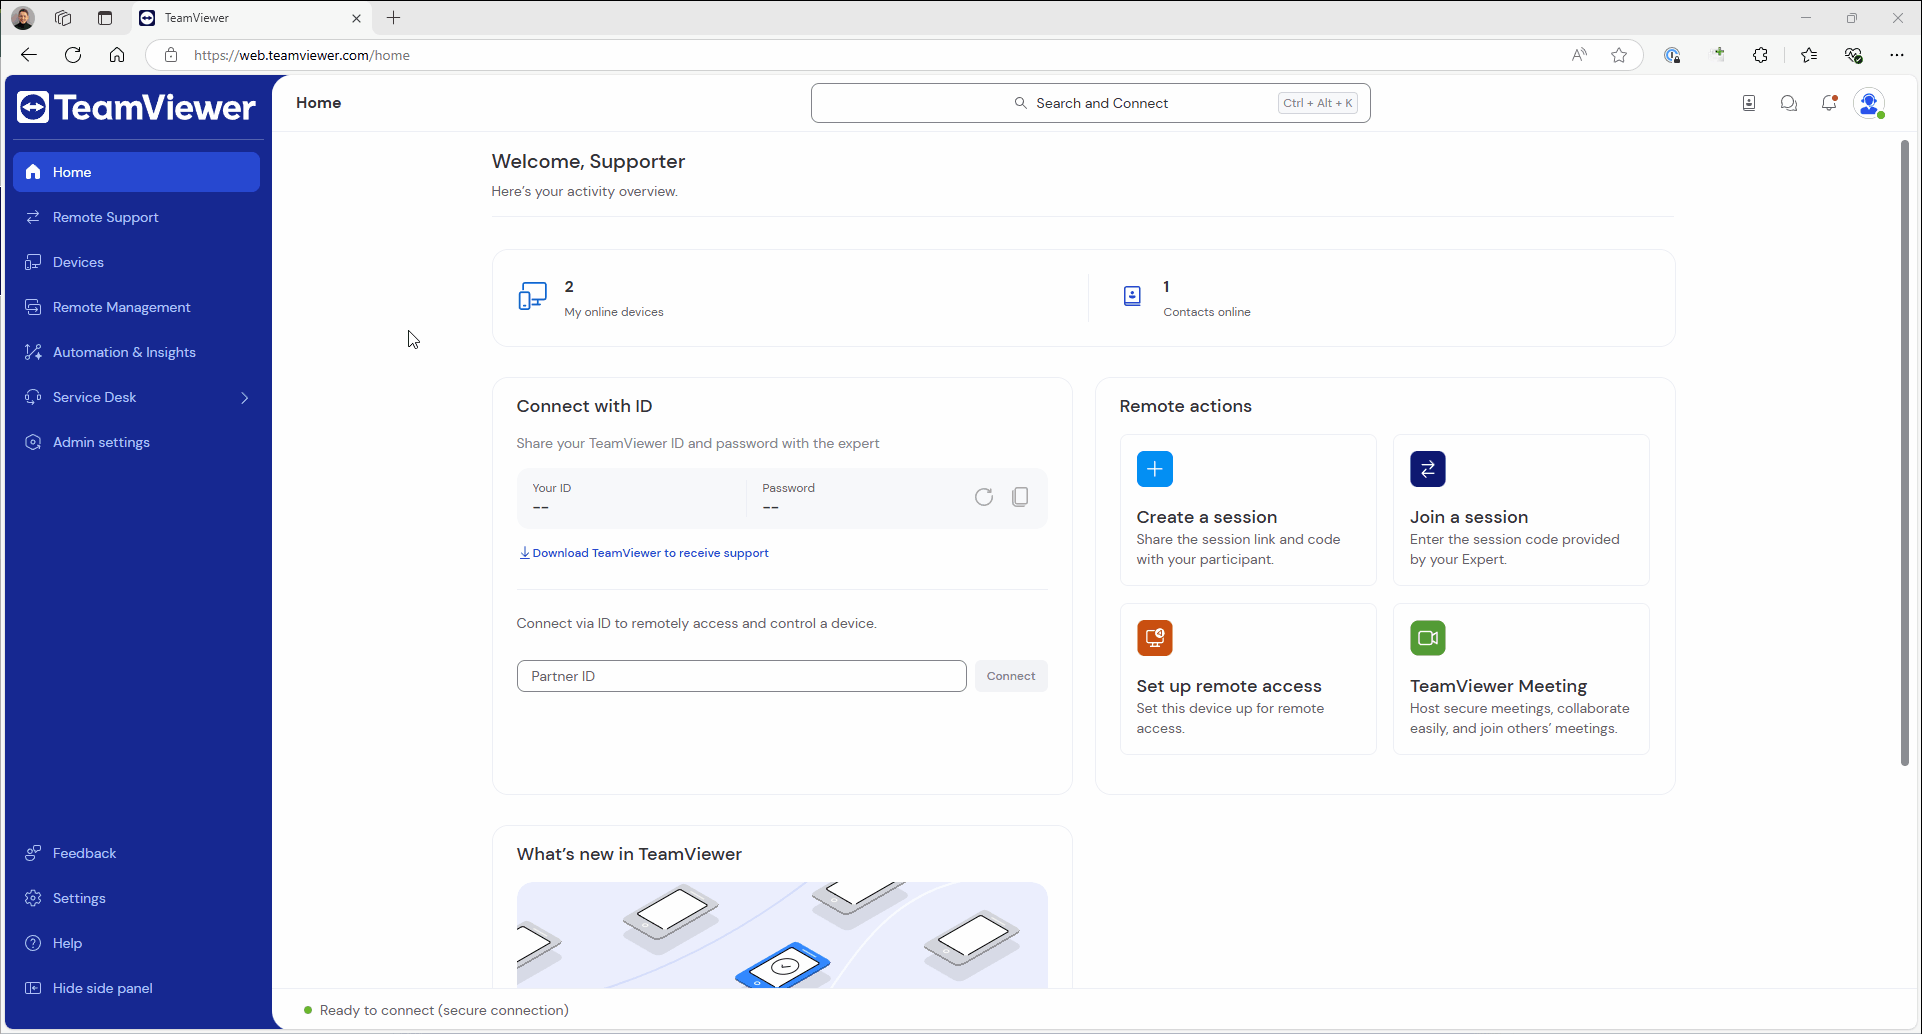Click the Search and Connect box
Image resolution: width=1922 pixels, height=1034 pixels.
tap(1090, 103)
